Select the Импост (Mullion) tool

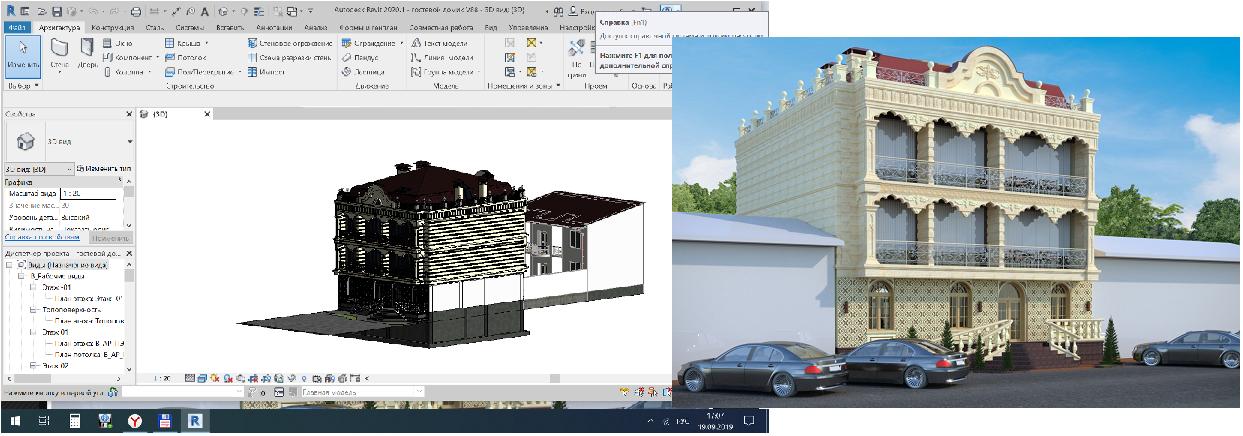[265, 72]
